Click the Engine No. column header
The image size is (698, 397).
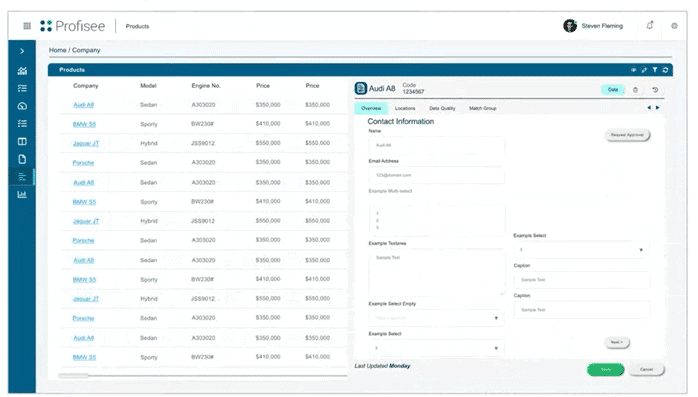[x=206, y=85]
